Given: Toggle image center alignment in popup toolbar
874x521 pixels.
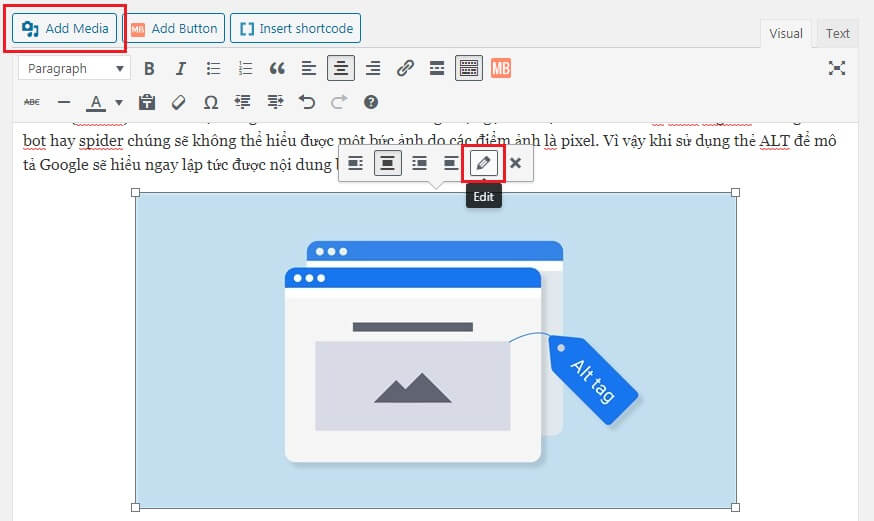Looking at the screenshot, I should pos(387,163).
